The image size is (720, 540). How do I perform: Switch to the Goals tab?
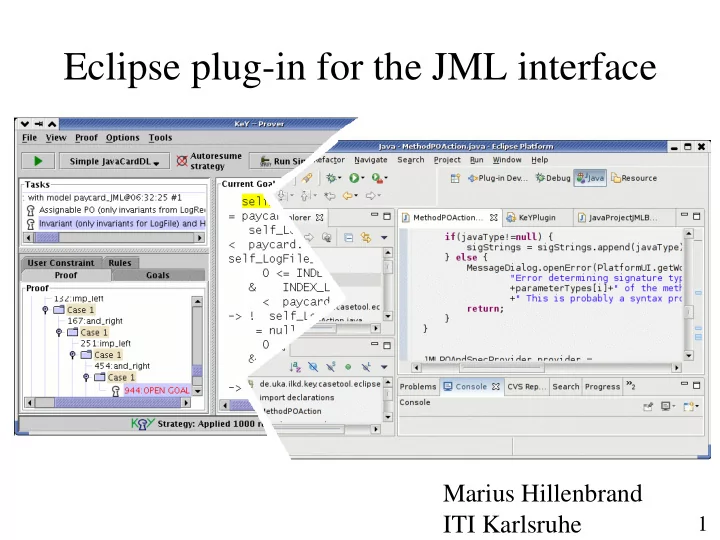click(158, 275)
